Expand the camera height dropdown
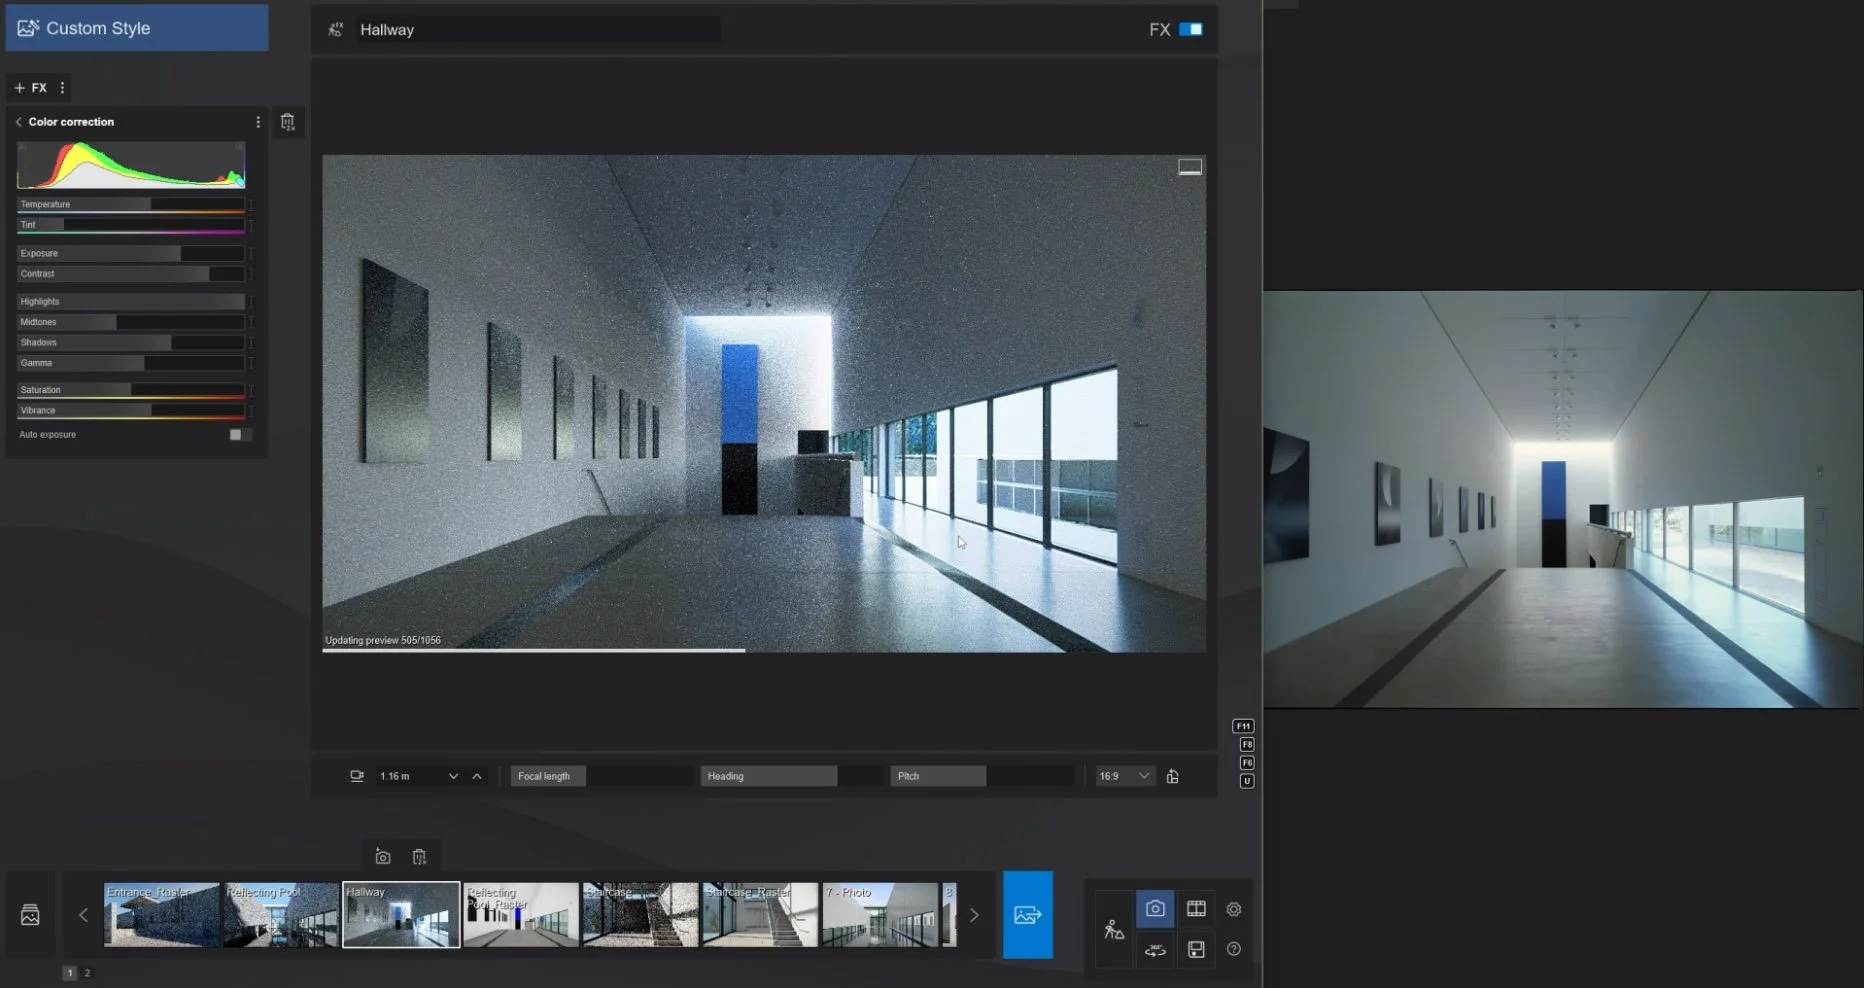Screen dimensions: 1864x988 tap(452, 775)
